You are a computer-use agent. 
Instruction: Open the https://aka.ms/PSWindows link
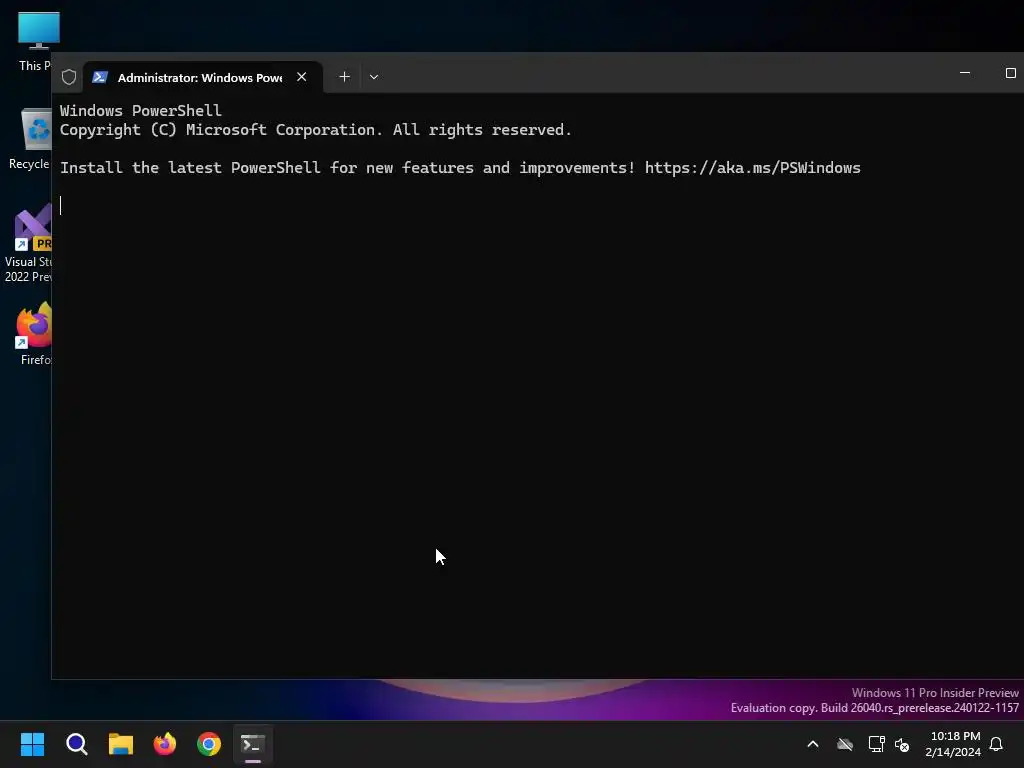point(752,168)
